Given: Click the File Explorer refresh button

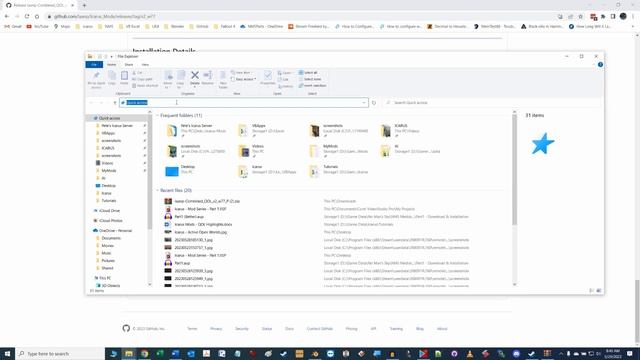Looking at the screenshot, I should tap(374, 103).
